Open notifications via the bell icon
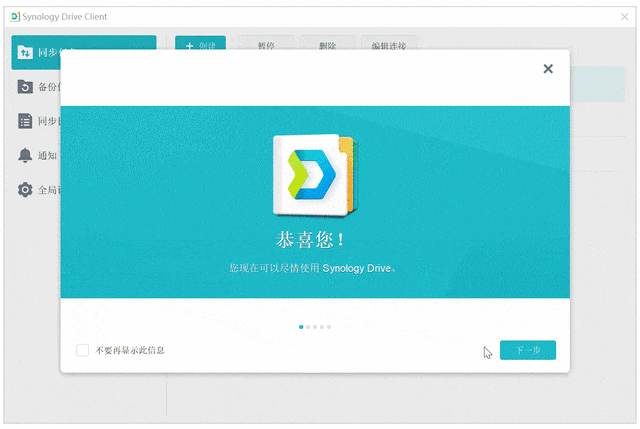640x429 pixels. [25, 155]
